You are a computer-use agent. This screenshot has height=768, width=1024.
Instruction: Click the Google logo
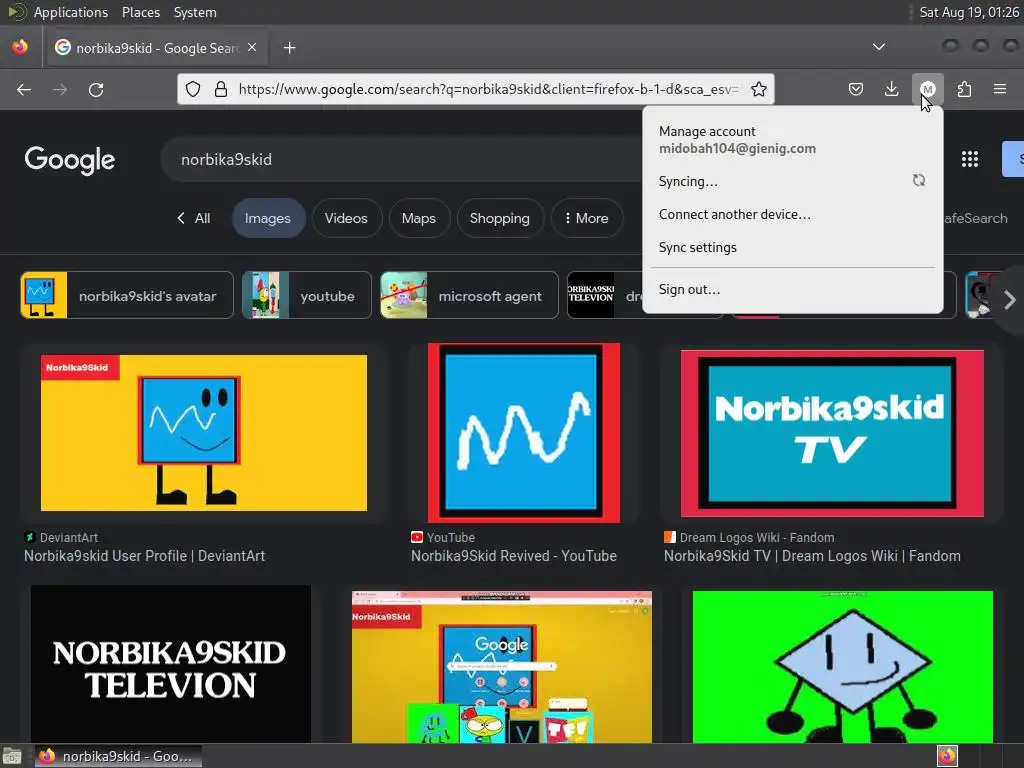(70, 160)
